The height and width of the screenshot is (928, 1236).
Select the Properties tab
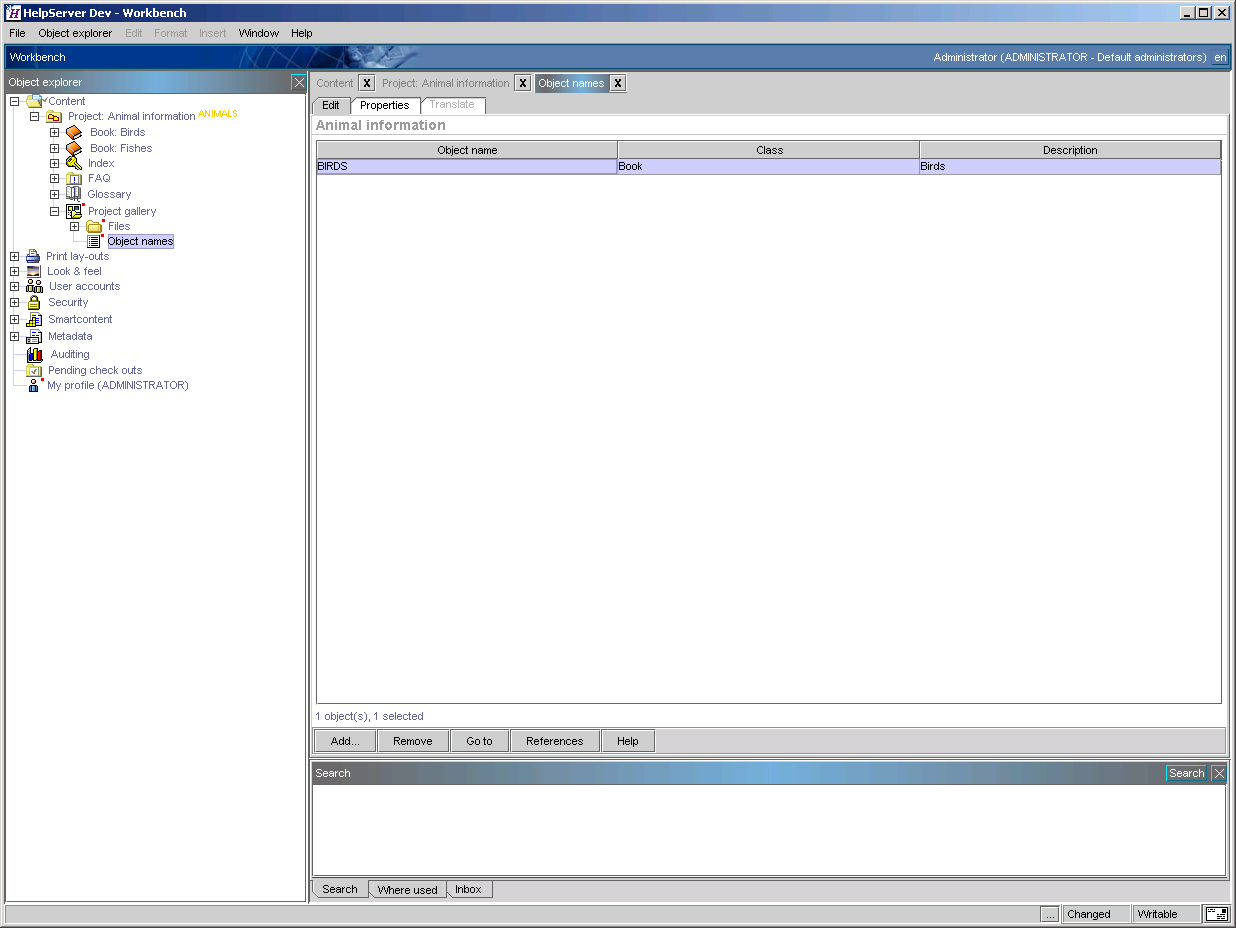coord(385,105)
